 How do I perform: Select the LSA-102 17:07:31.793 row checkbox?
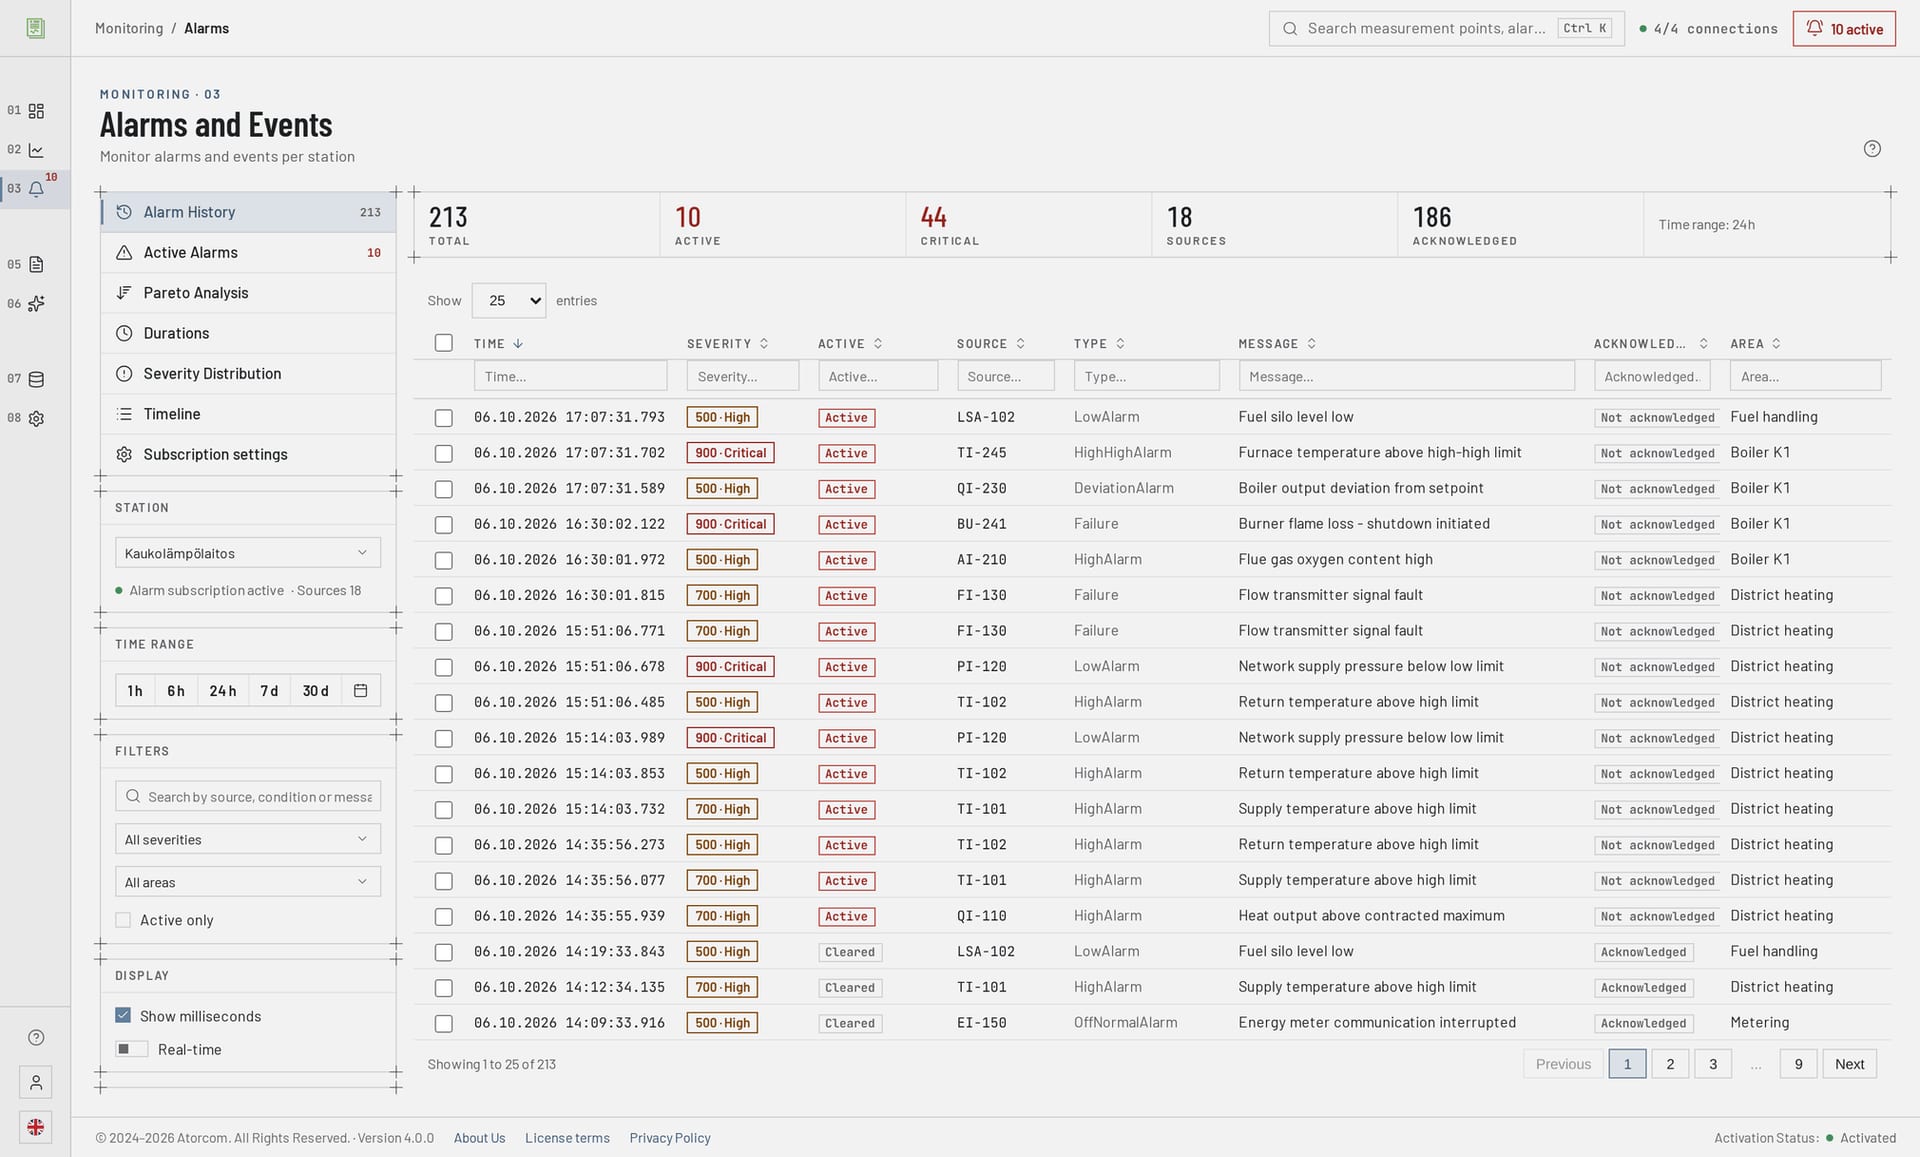coord(444,418)
